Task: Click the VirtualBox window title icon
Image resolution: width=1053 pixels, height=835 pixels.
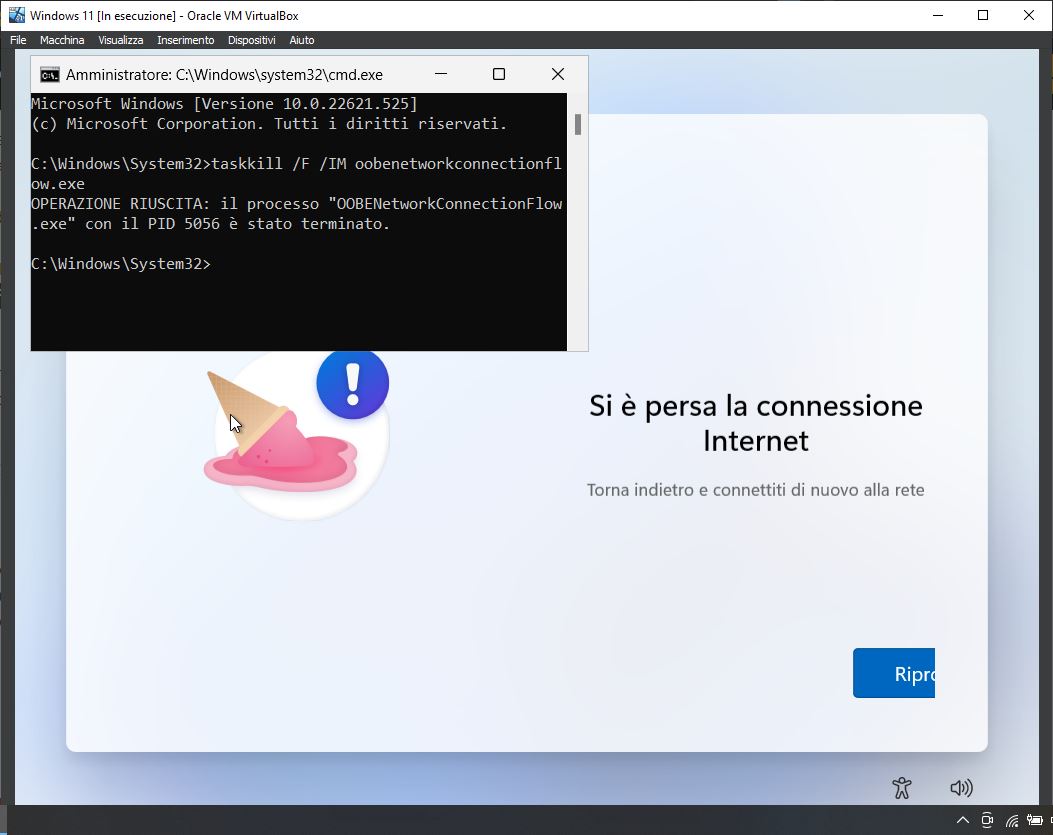Action: [x=17, y=15]
